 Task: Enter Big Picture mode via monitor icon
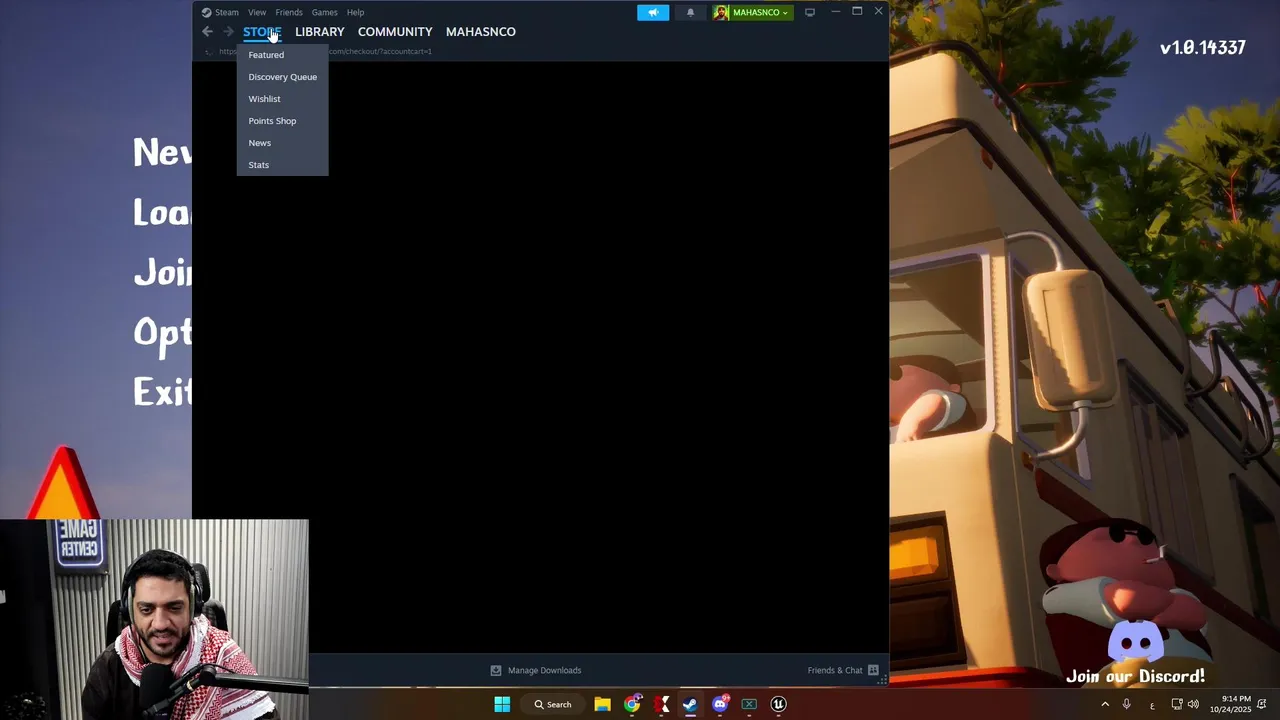(x=810, y=12)
